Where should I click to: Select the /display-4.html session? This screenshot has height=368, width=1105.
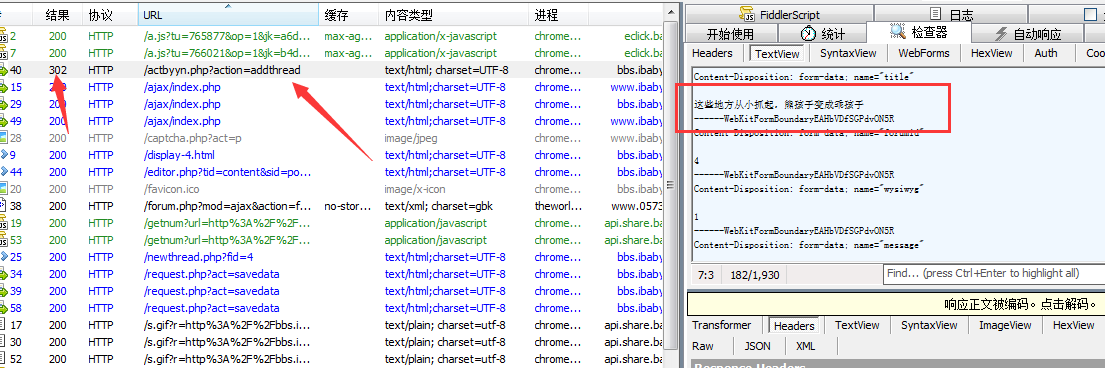click(331, 155)
